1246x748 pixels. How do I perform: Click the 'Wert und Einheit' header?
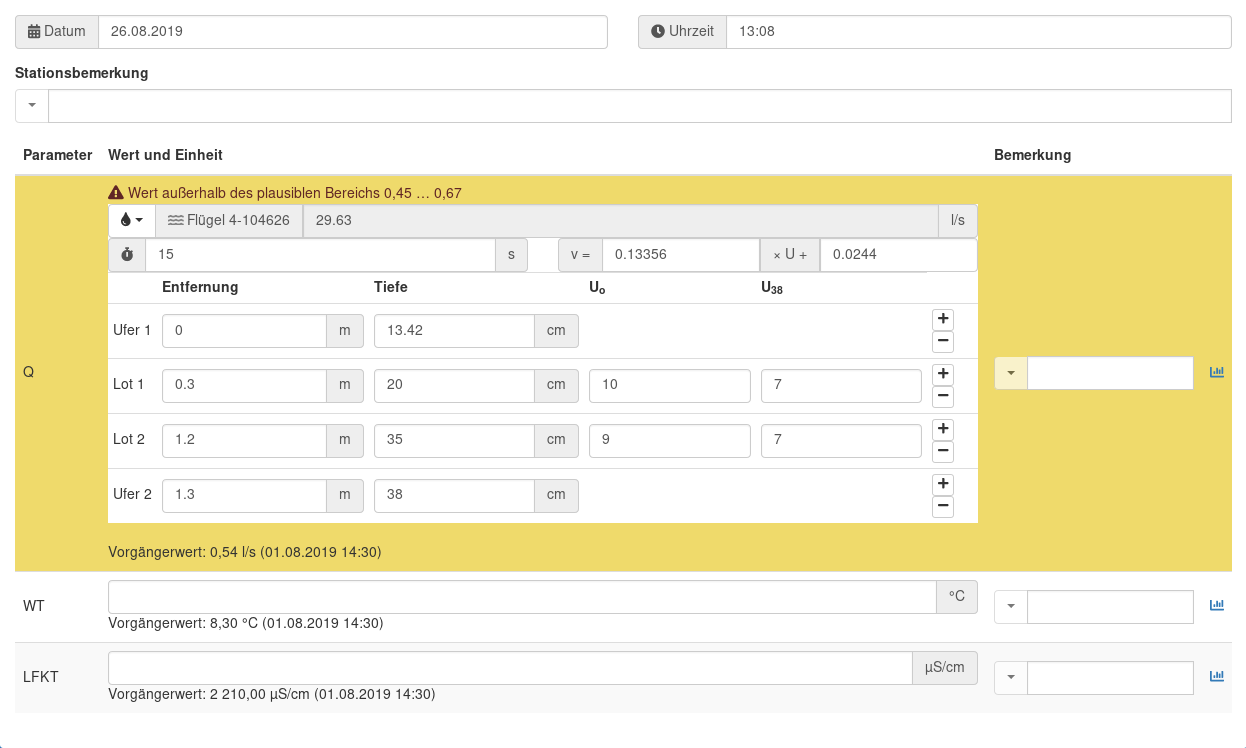coord(165,155)
